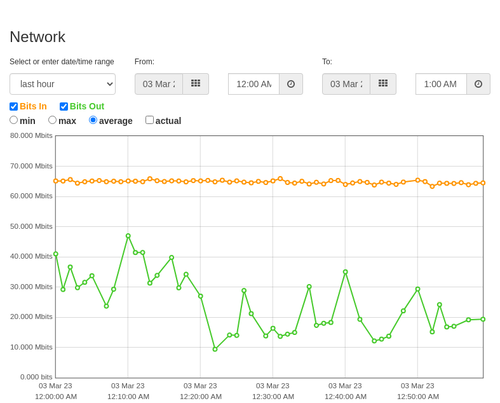This screenshot has width=500, height=403.
Task: Click the From time field showing 12:00 AM
Action: [x=254, y=84]
